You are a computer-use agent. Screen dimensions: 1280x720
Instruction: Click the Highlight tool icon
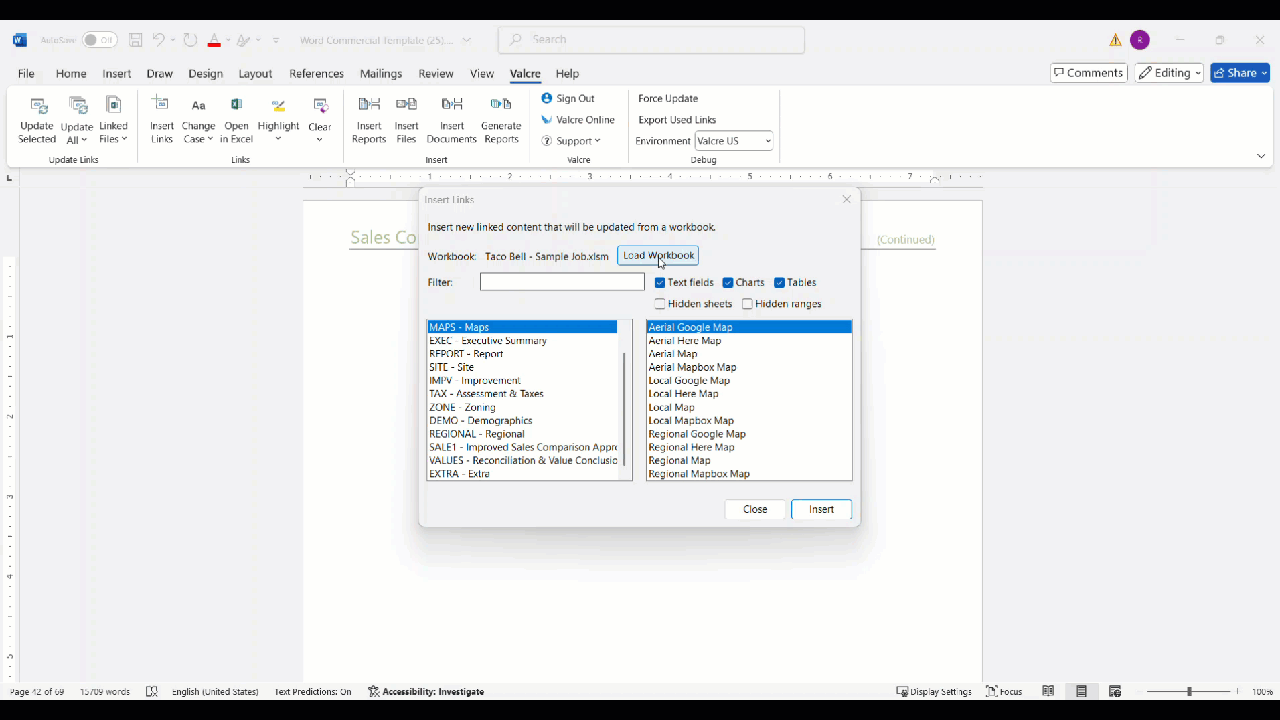click(278, 106)
